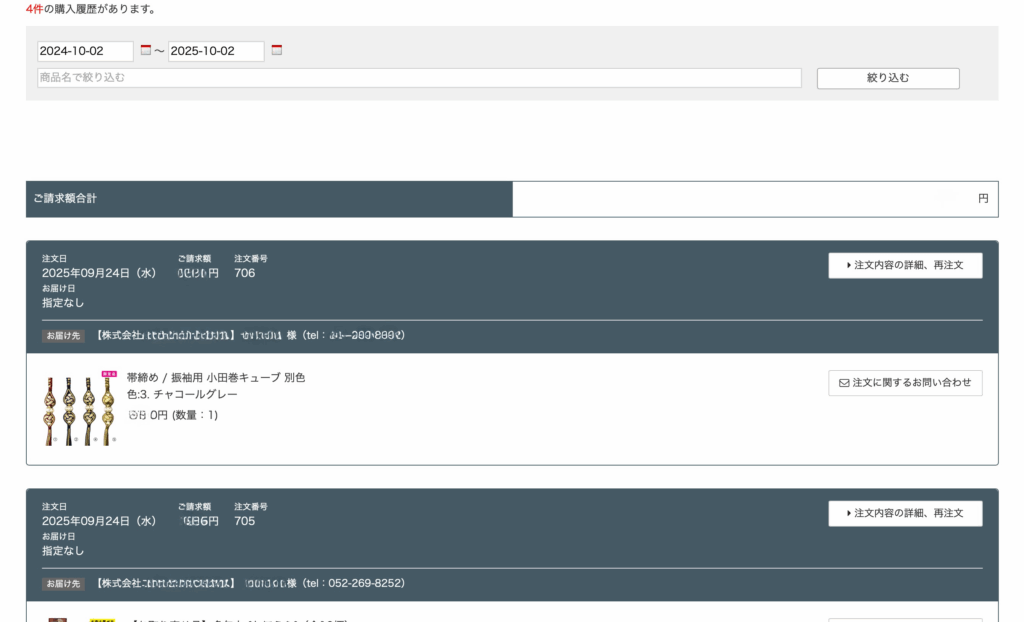Open the obijime product thumbnail image
The height and width of the screenshot is (622, 1024).
click(x=79, y=411)
